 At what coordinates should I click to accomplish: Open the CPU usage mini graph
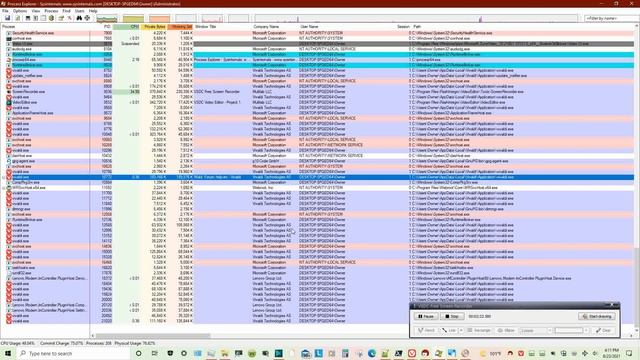(x=107, y=18)
